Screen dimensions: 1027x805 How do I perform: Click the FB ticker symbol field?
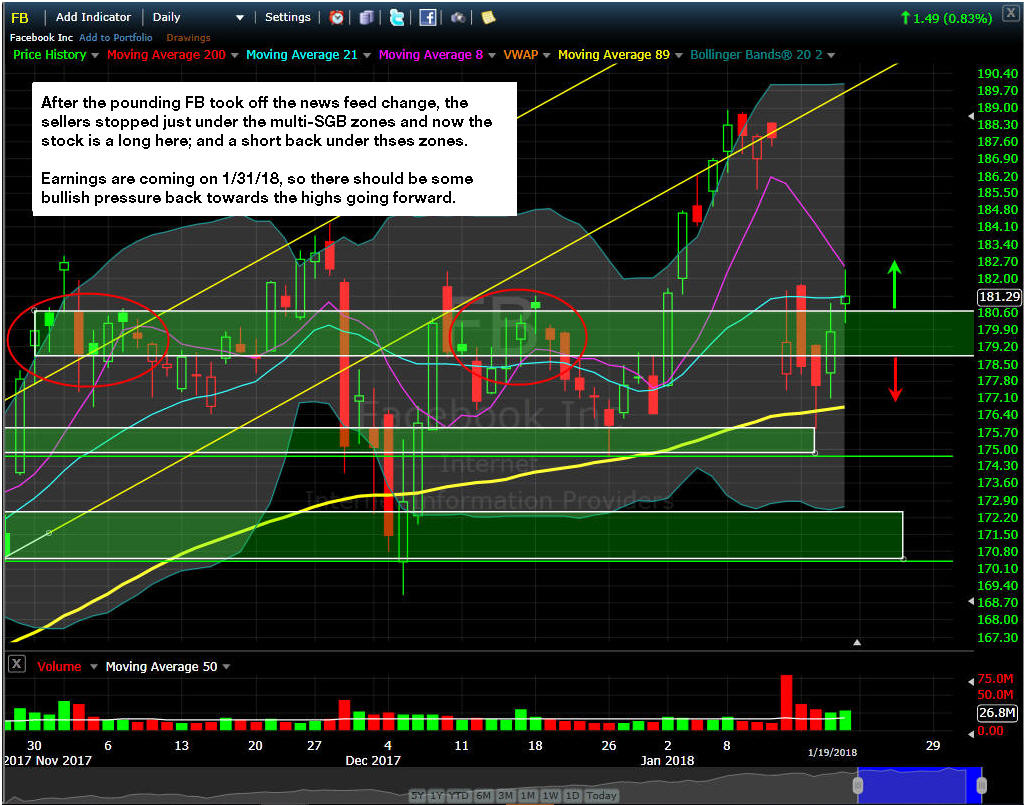[x=21, y=18]
